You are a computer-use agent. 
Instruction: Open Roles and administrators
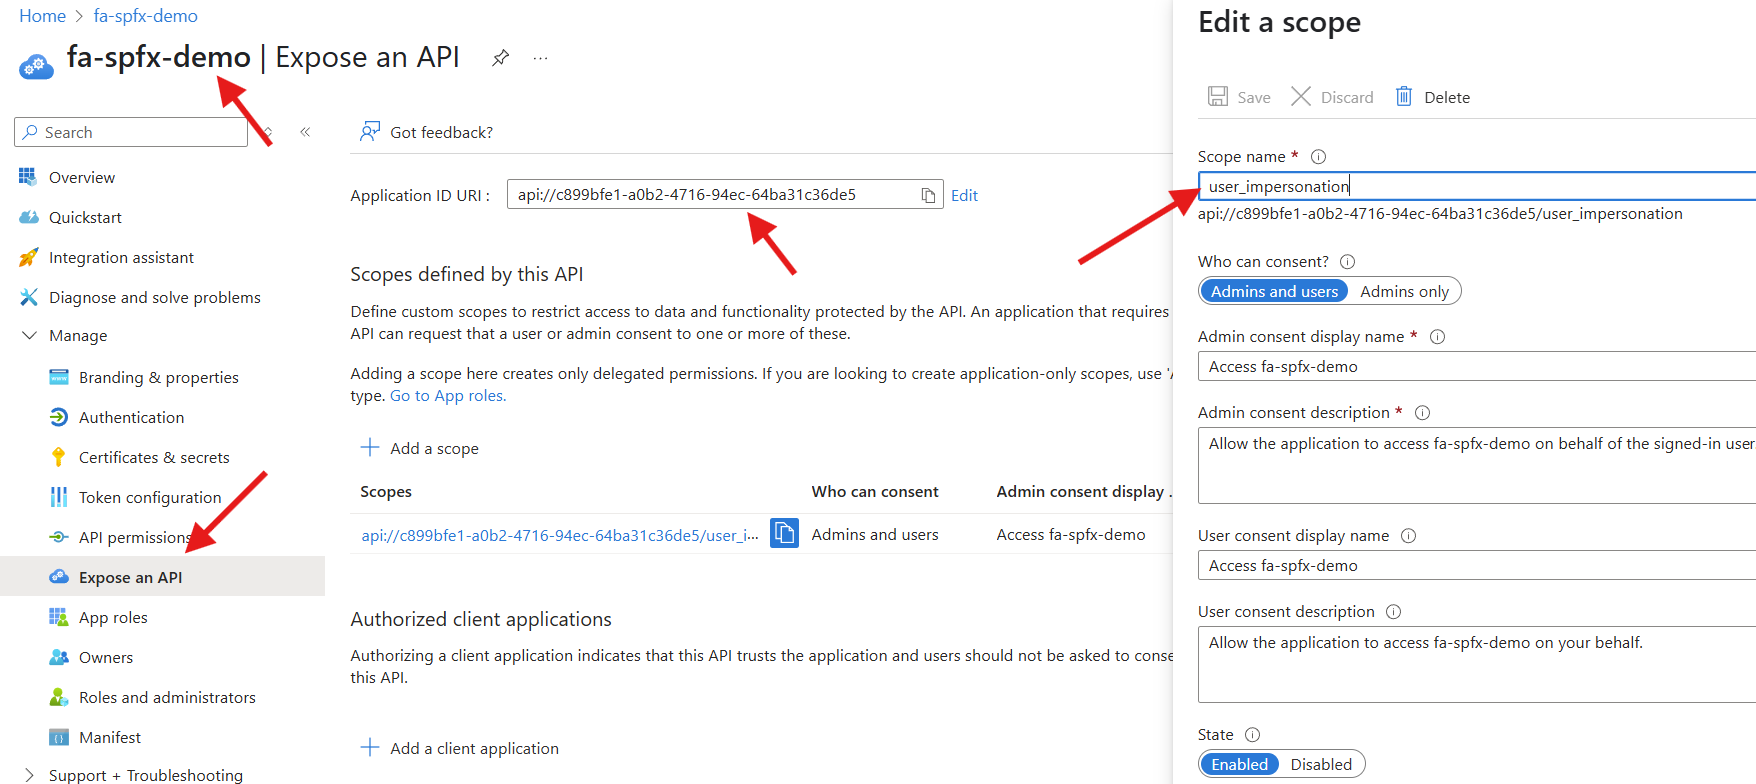pyautogui.click(x=167, y=697)
